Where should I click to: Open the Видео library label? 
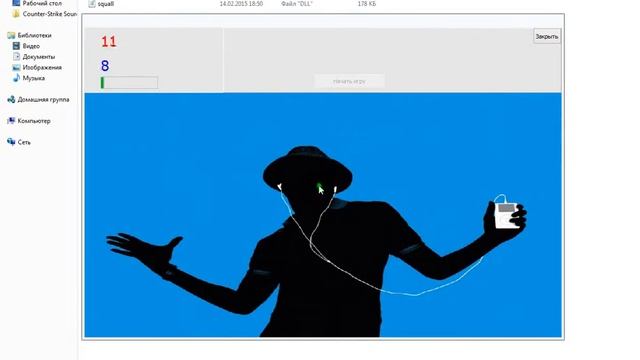31,46
